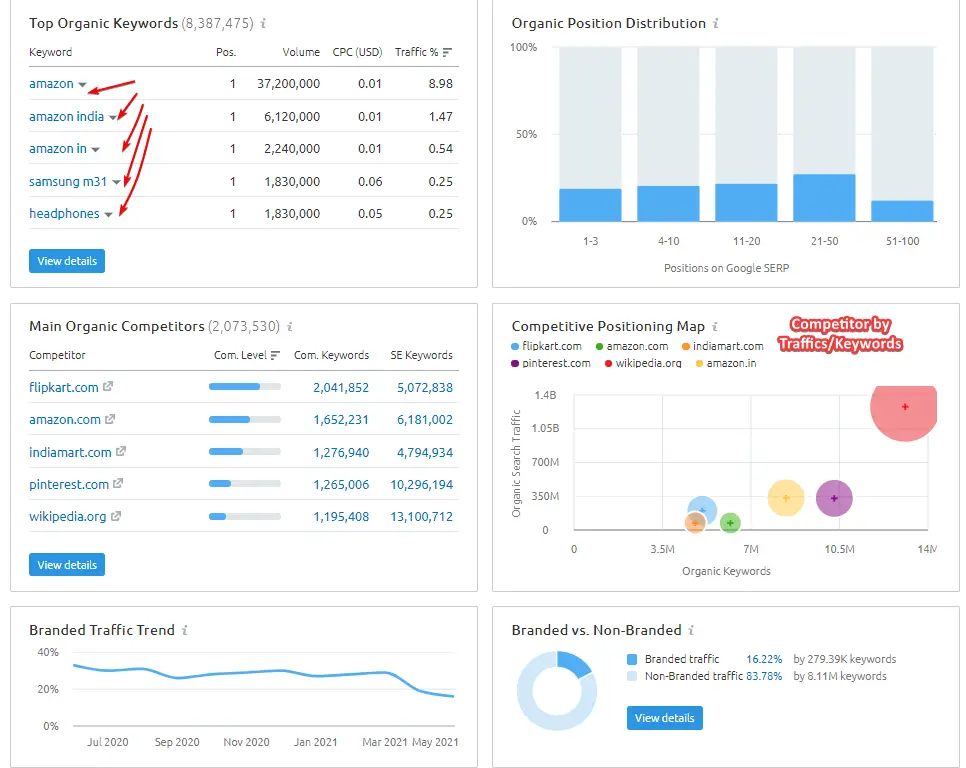Toggle wikipedia.org legend entry in positioning map
966x768 pixels.
coord(643,363)
